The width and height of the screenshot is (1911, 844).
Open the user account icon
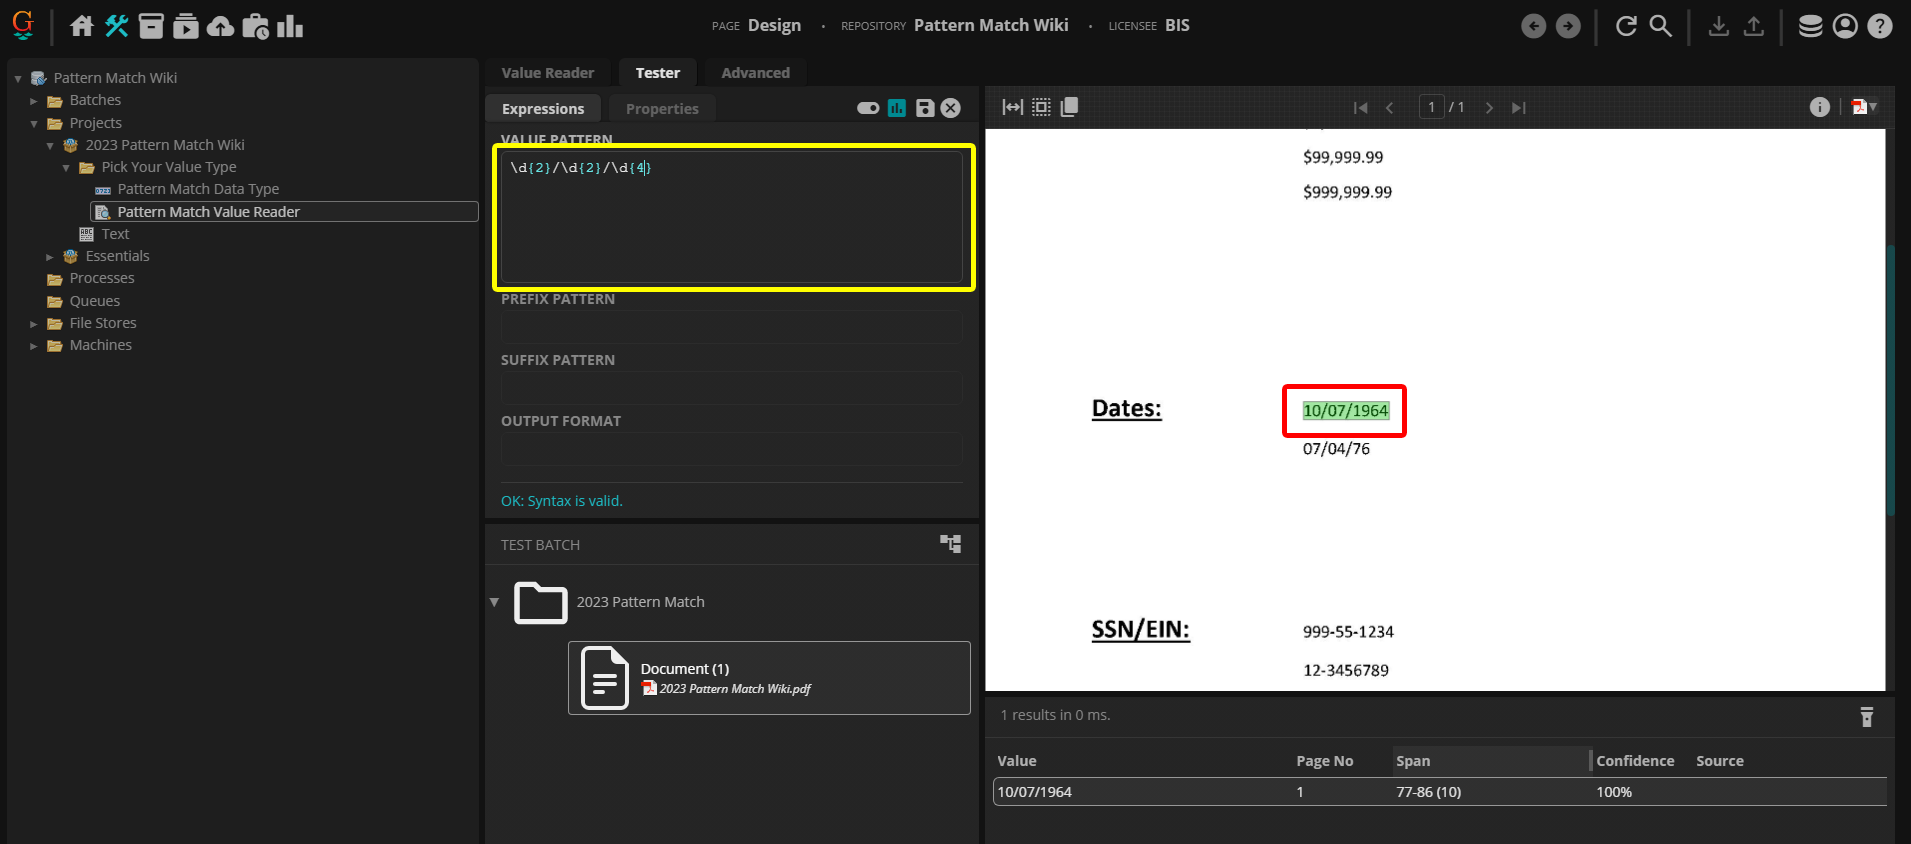1846,26
